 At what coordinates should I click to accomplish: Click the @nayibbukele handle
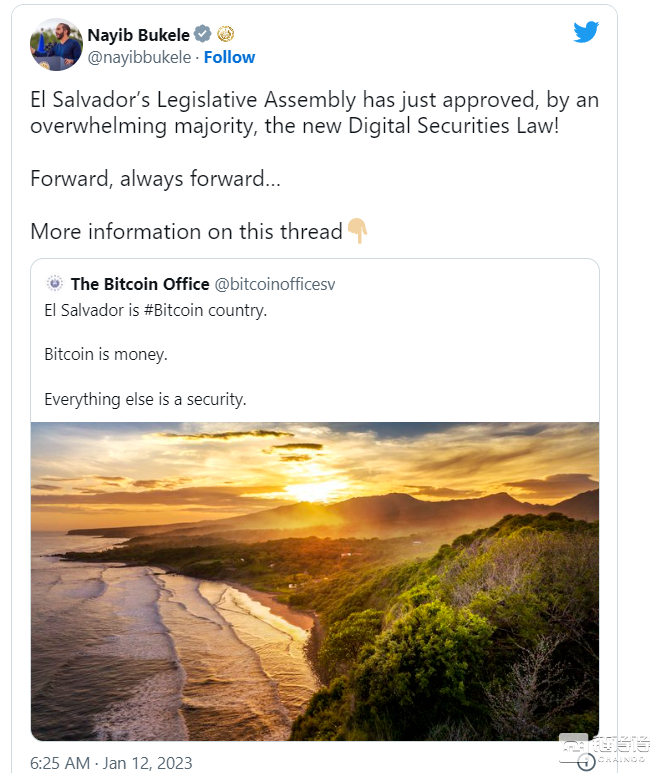(139, 57)
